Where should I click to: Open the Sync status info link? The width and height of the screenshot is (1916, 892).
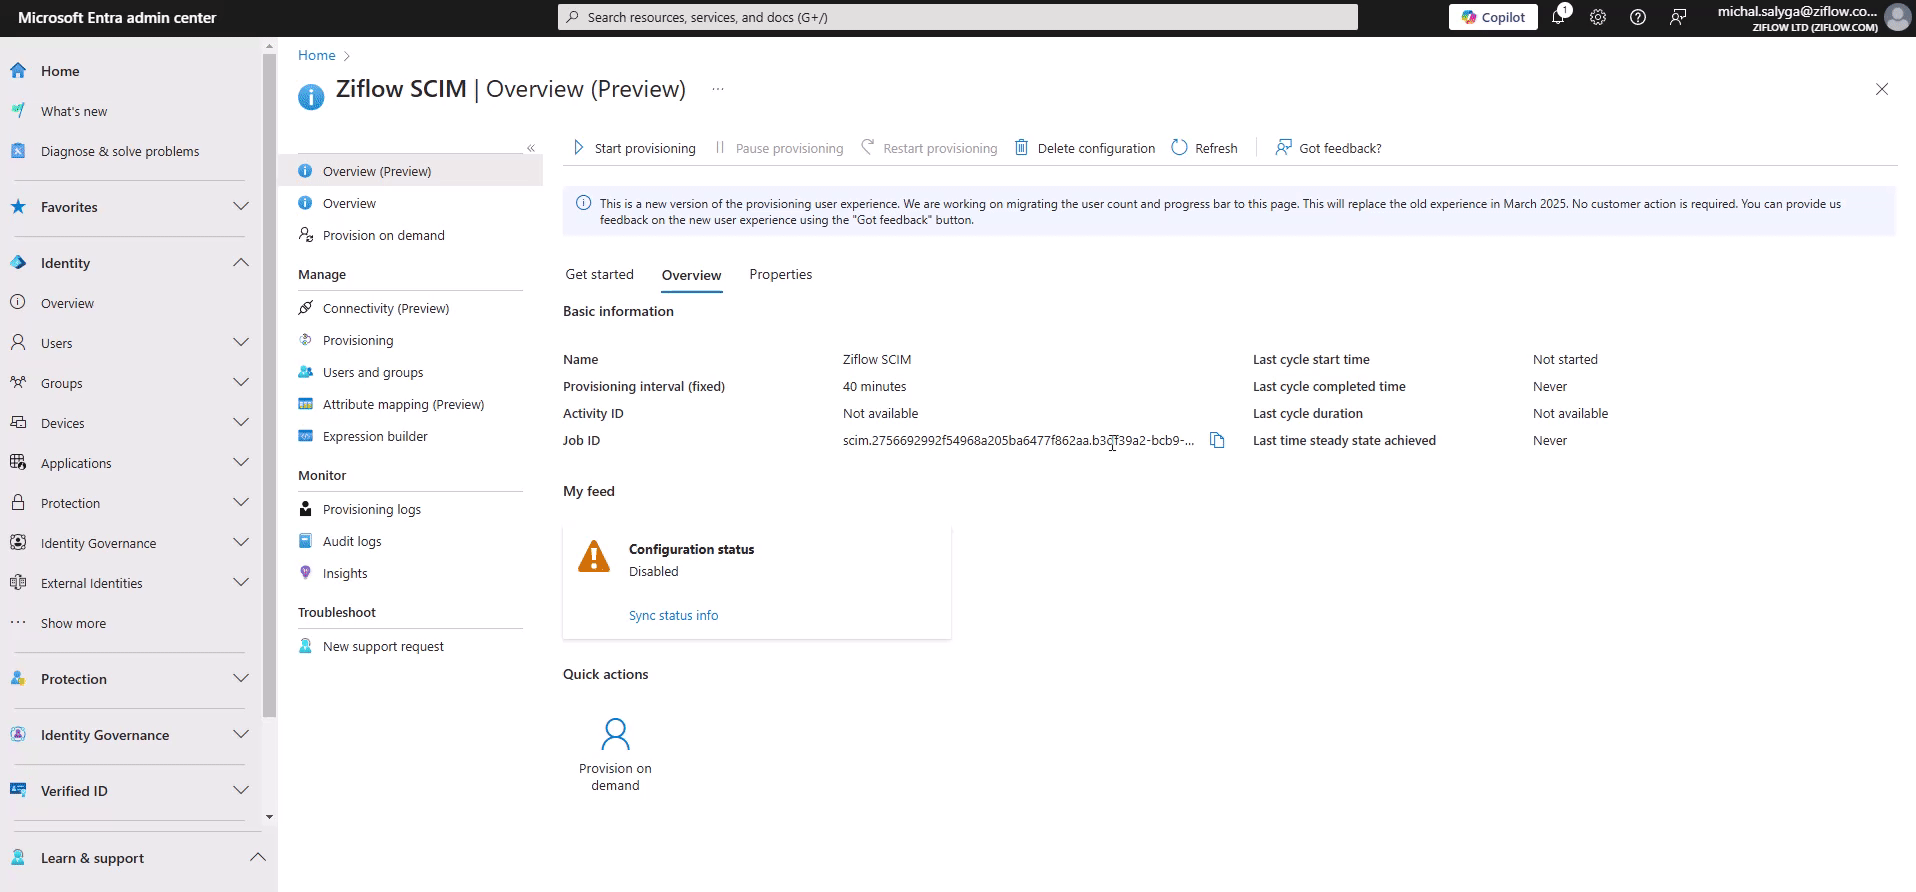(673, 616)
